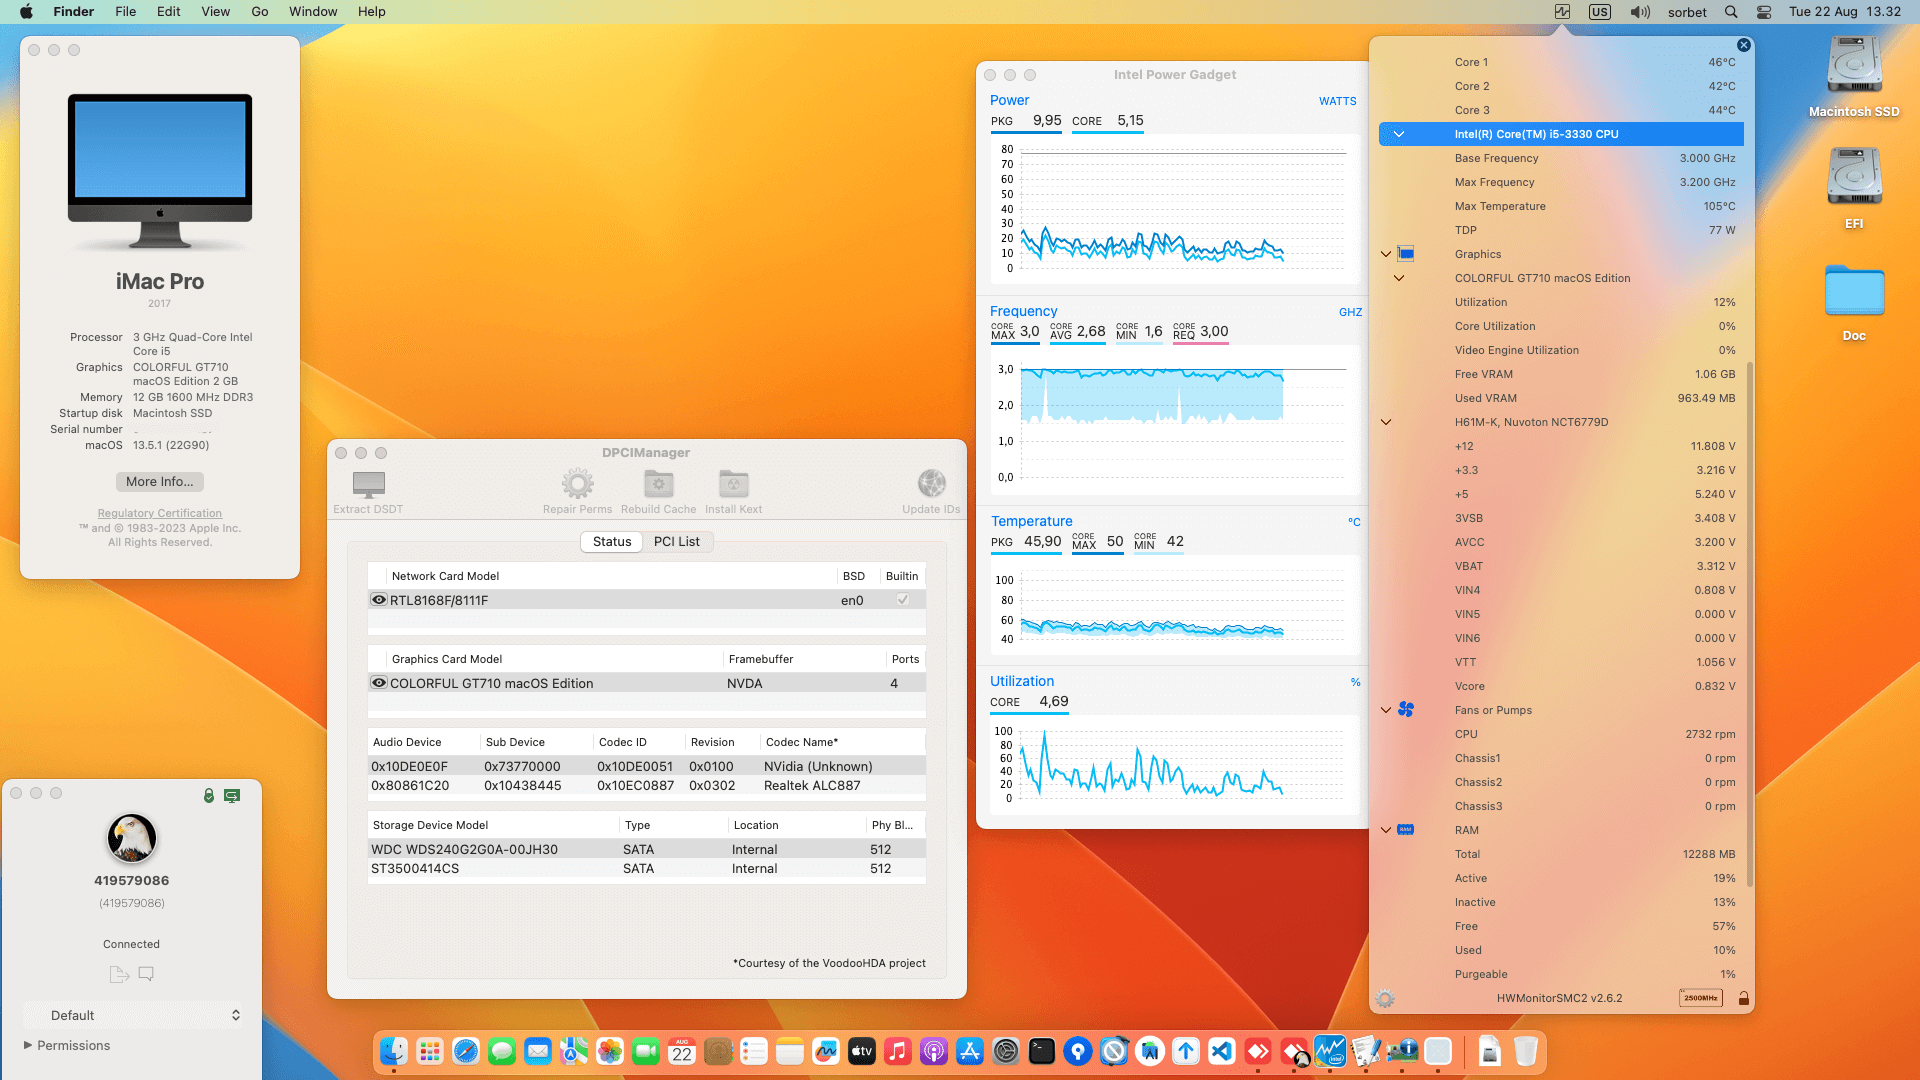The width and height of the screenshot is (1920, 1080).
Task: Toggle the Builtin checkbox for en0
Action: click(x=903, y=600)
